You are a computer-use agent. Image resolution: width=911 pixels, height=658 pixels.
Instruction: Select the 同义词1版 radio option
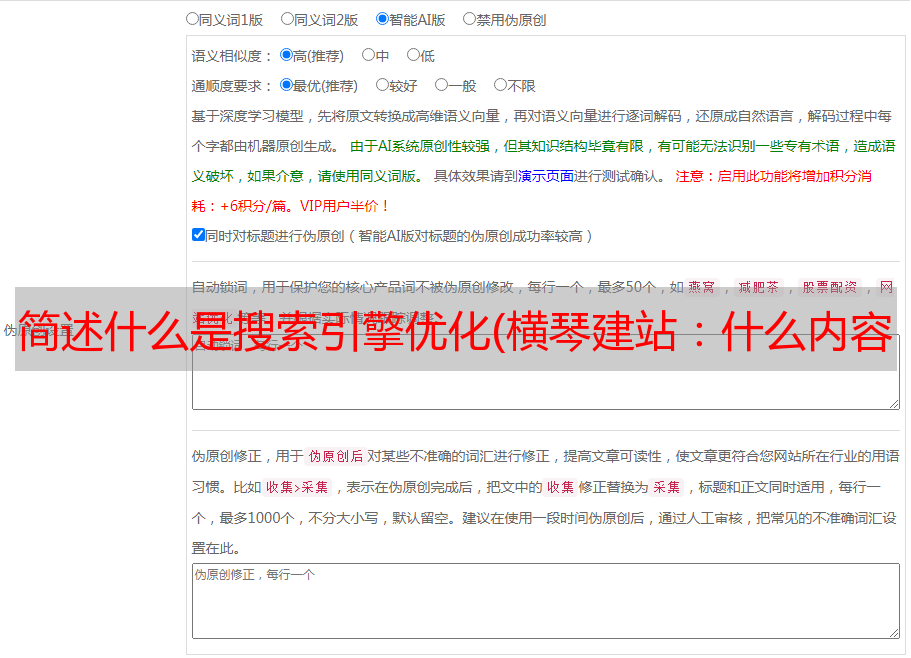pyautogui.click(x=192, y=19)
